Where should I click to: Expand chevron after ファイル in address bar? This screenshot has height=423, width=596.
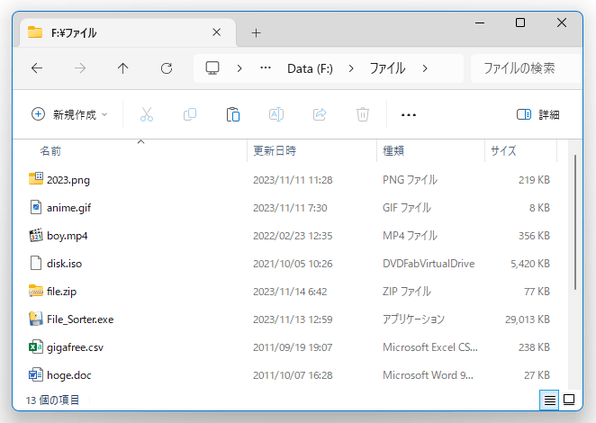coord(425,68)
